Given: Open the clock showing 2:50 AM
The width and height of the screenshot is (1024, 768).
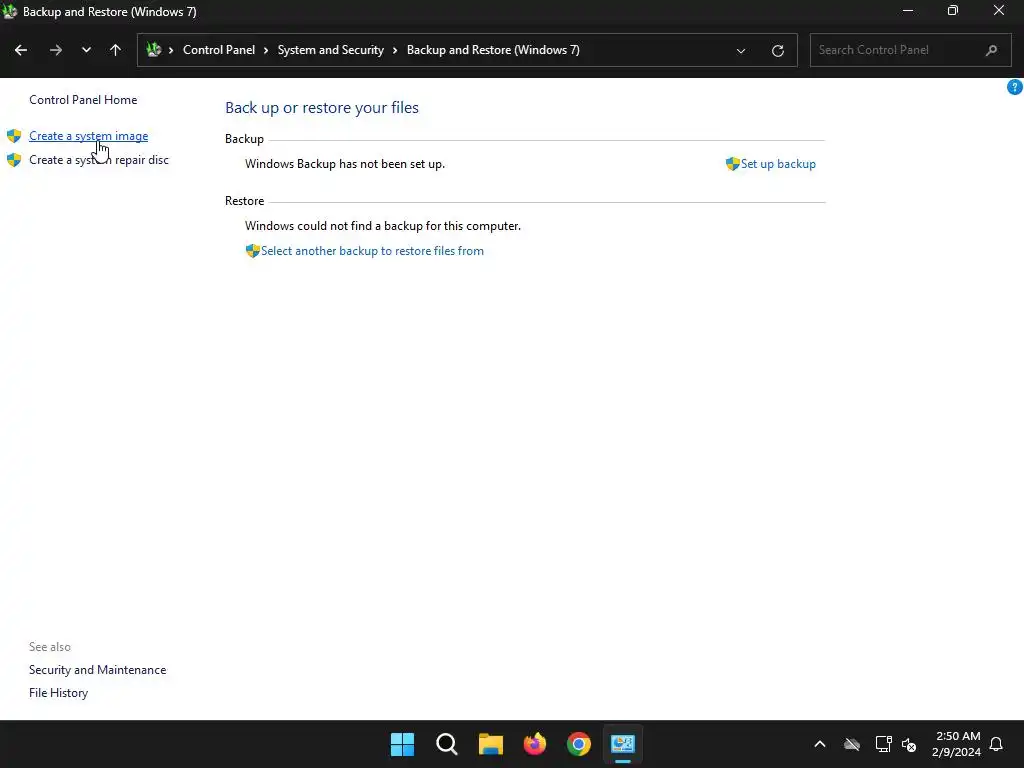Looking at the screenshot, I should coord(957,744).
